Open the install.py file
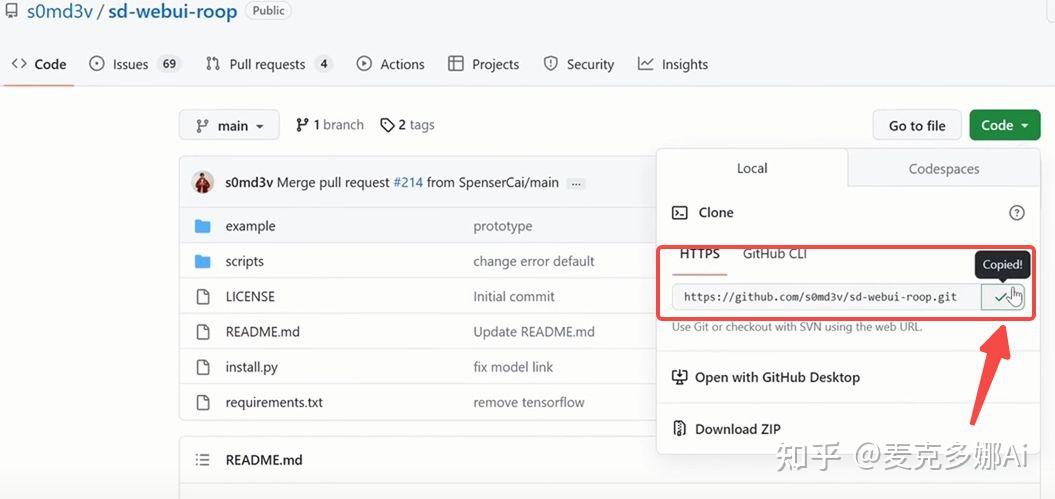Screen dimensions: 1055x499 [252, 367]
